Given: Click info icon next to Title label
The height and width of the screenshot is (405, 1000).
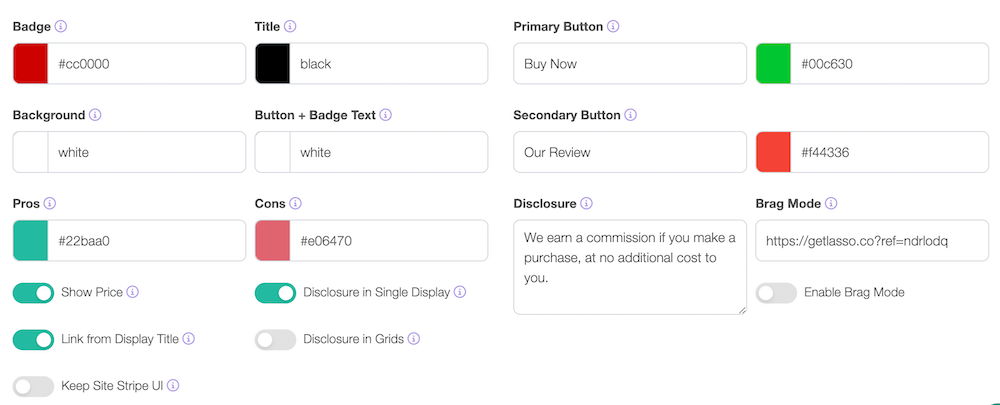Looking at the screenshot, I should [x=290, y=27].
